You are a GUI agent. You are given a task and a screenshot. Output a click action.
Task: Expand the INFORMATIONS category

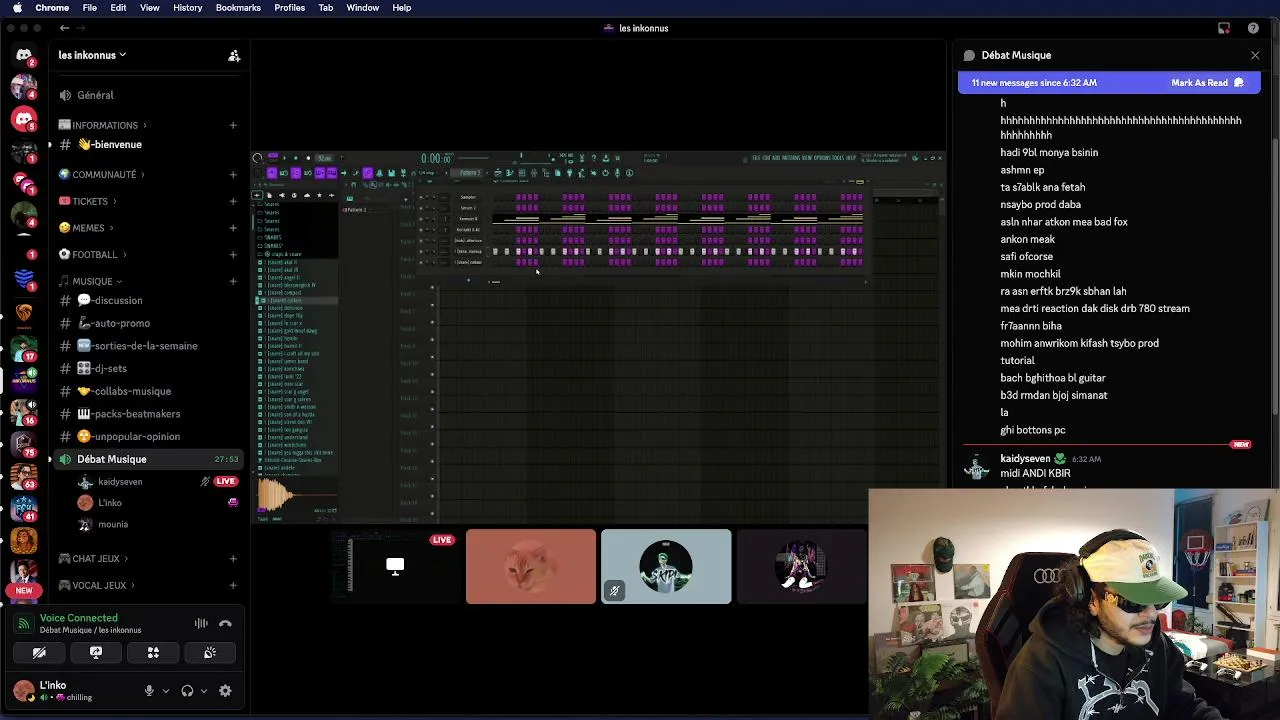[103, 125]
